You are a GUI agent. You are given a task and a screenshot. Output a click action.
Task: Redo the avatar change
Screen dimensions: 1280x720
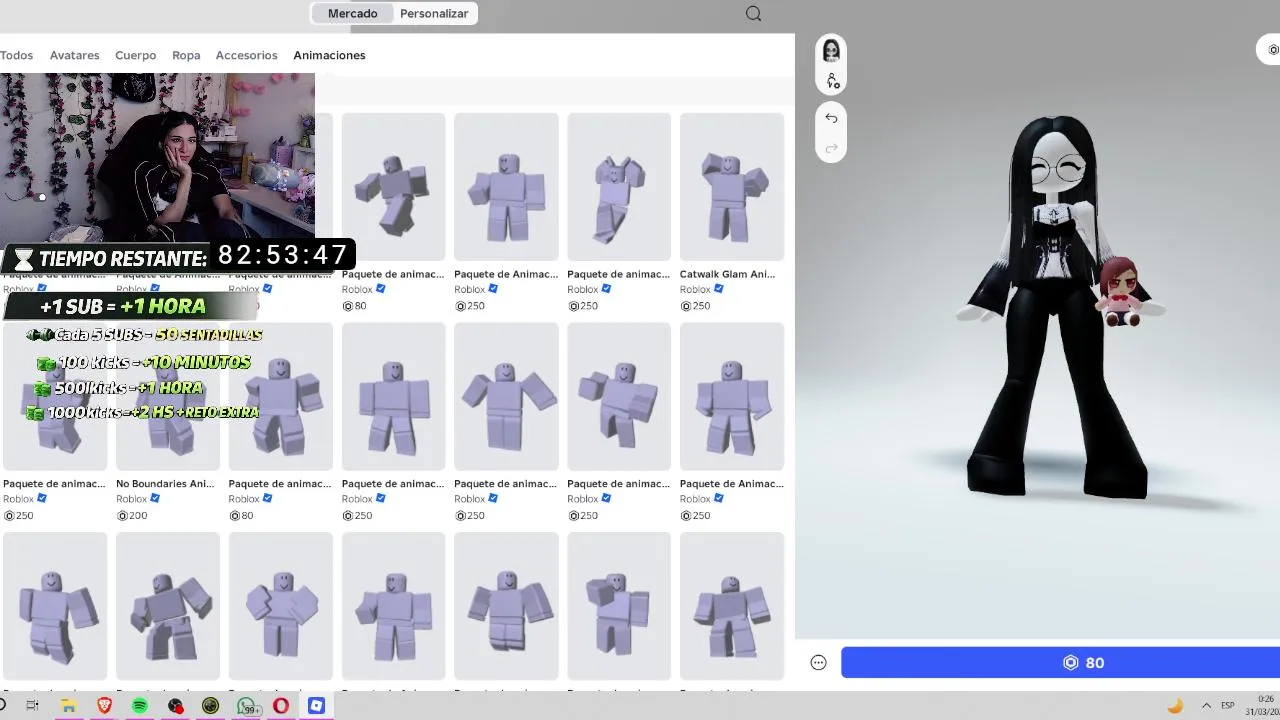[831, 148]
